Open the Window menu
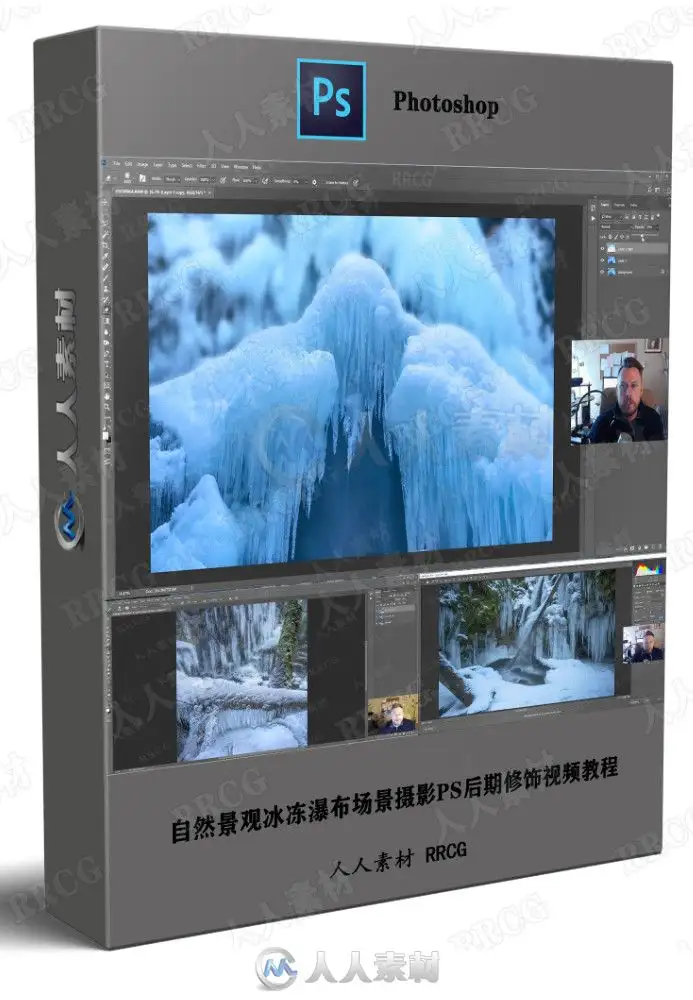Viewport: 693px width, 1000px height. coord(240,166)
